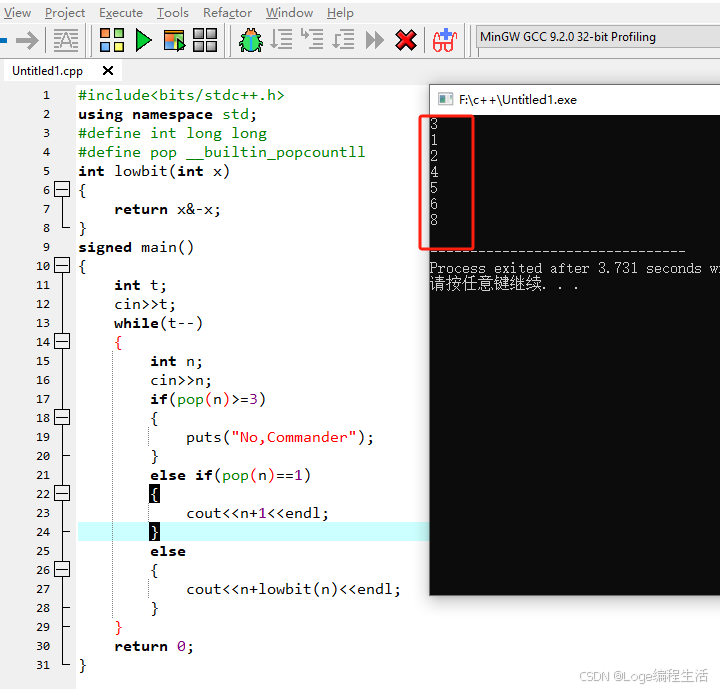
Task: Click the Compile & Run icon
Action: [x=174, y=40]
